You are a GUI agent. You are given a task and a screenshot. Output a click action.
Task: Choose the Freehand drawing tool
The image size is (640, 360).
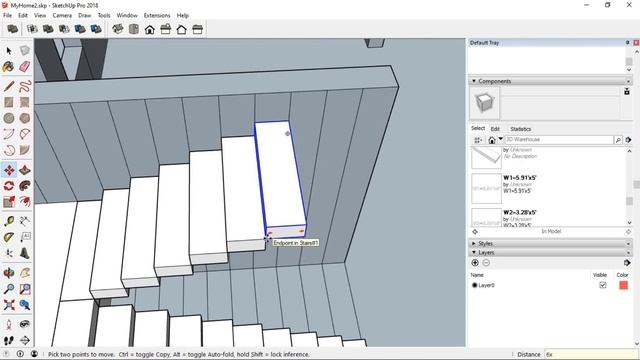[24, 86]
